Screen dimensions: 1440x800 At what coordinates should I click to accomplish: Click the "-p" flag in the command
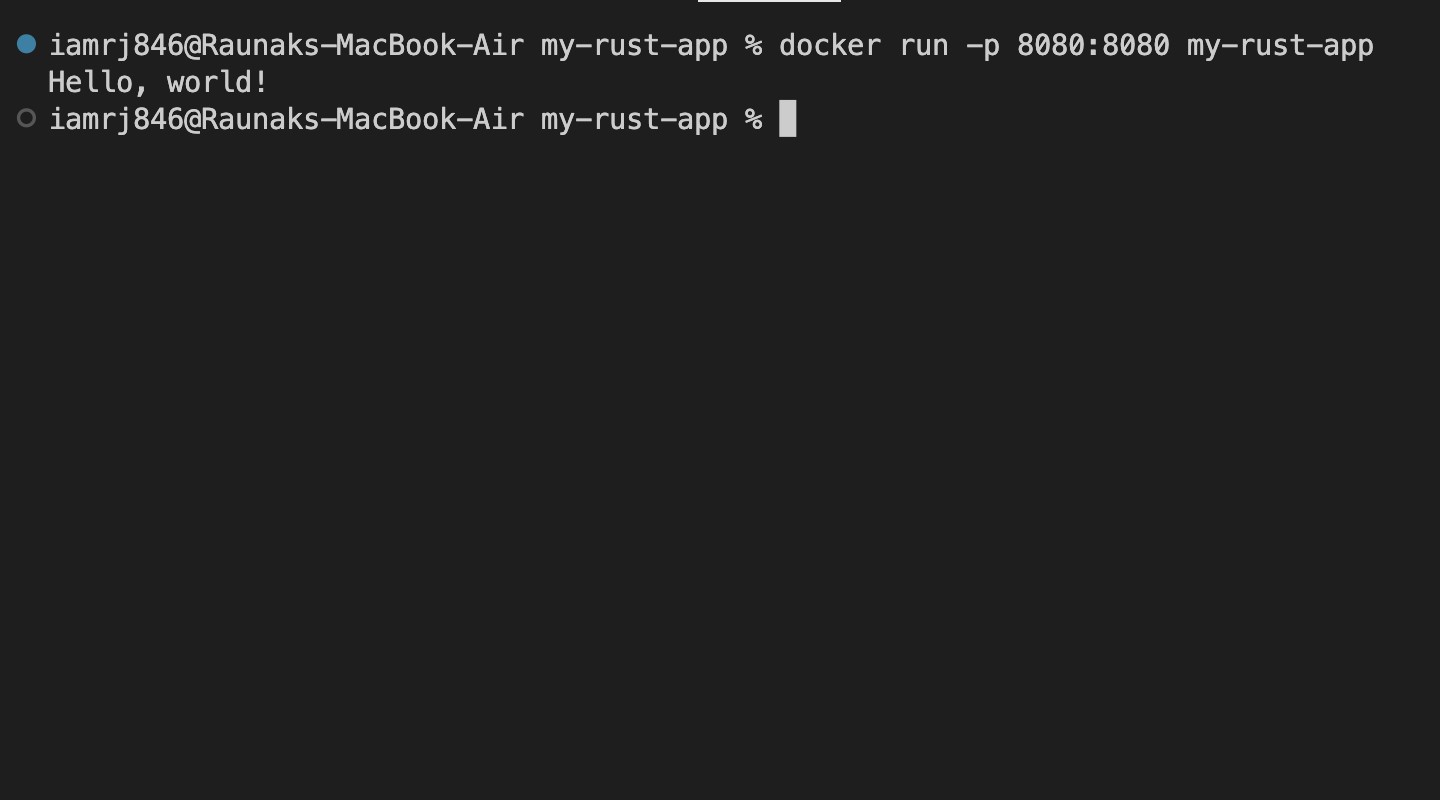pos(983,46)
